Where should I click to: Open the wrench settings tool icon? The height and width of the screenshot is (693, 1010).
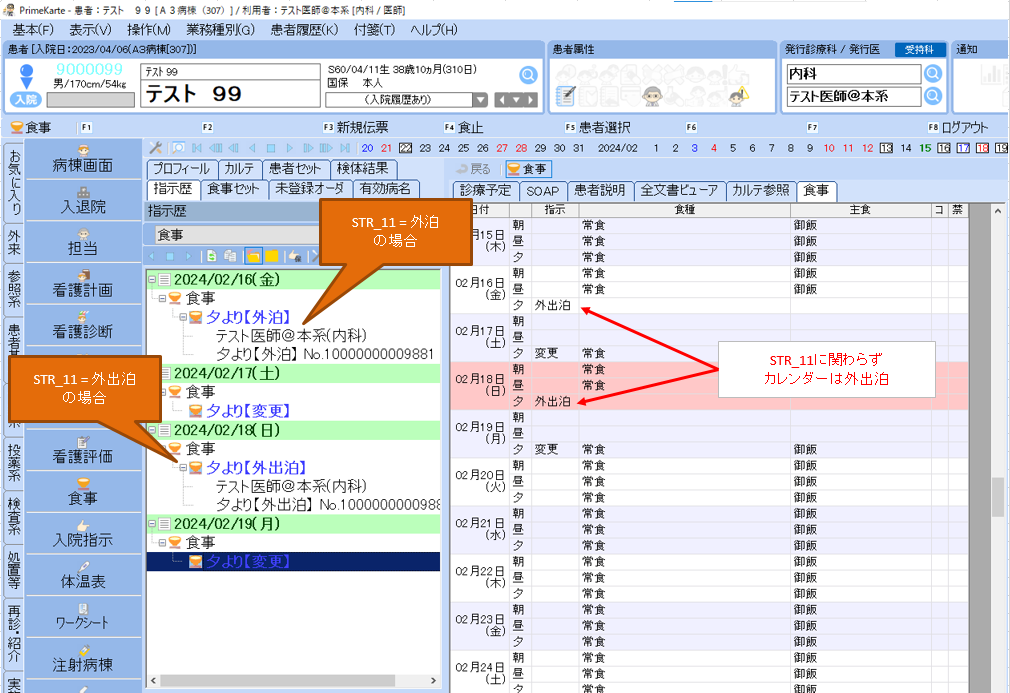point(155,148)
